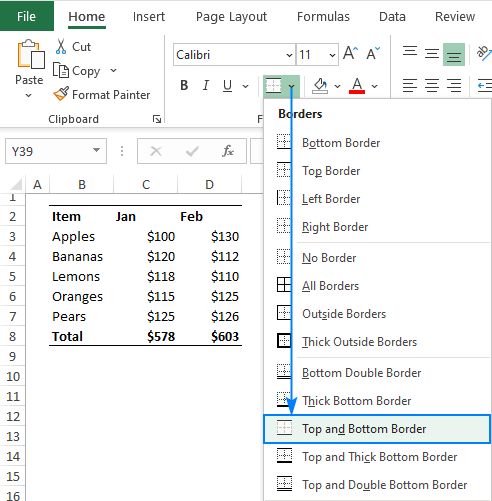Viewport: 492px width, 501px height.
Task: Open Clipboard dialog launcher
Action: click(x=157, y=119)
